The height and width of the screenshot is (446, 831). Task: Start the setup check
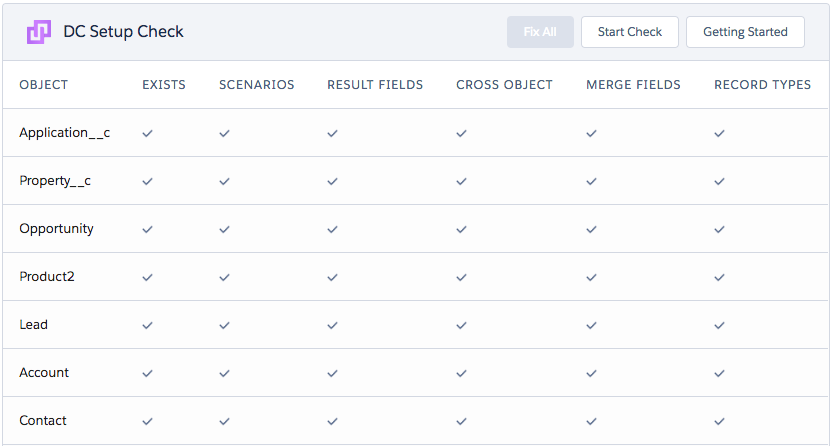630,32
